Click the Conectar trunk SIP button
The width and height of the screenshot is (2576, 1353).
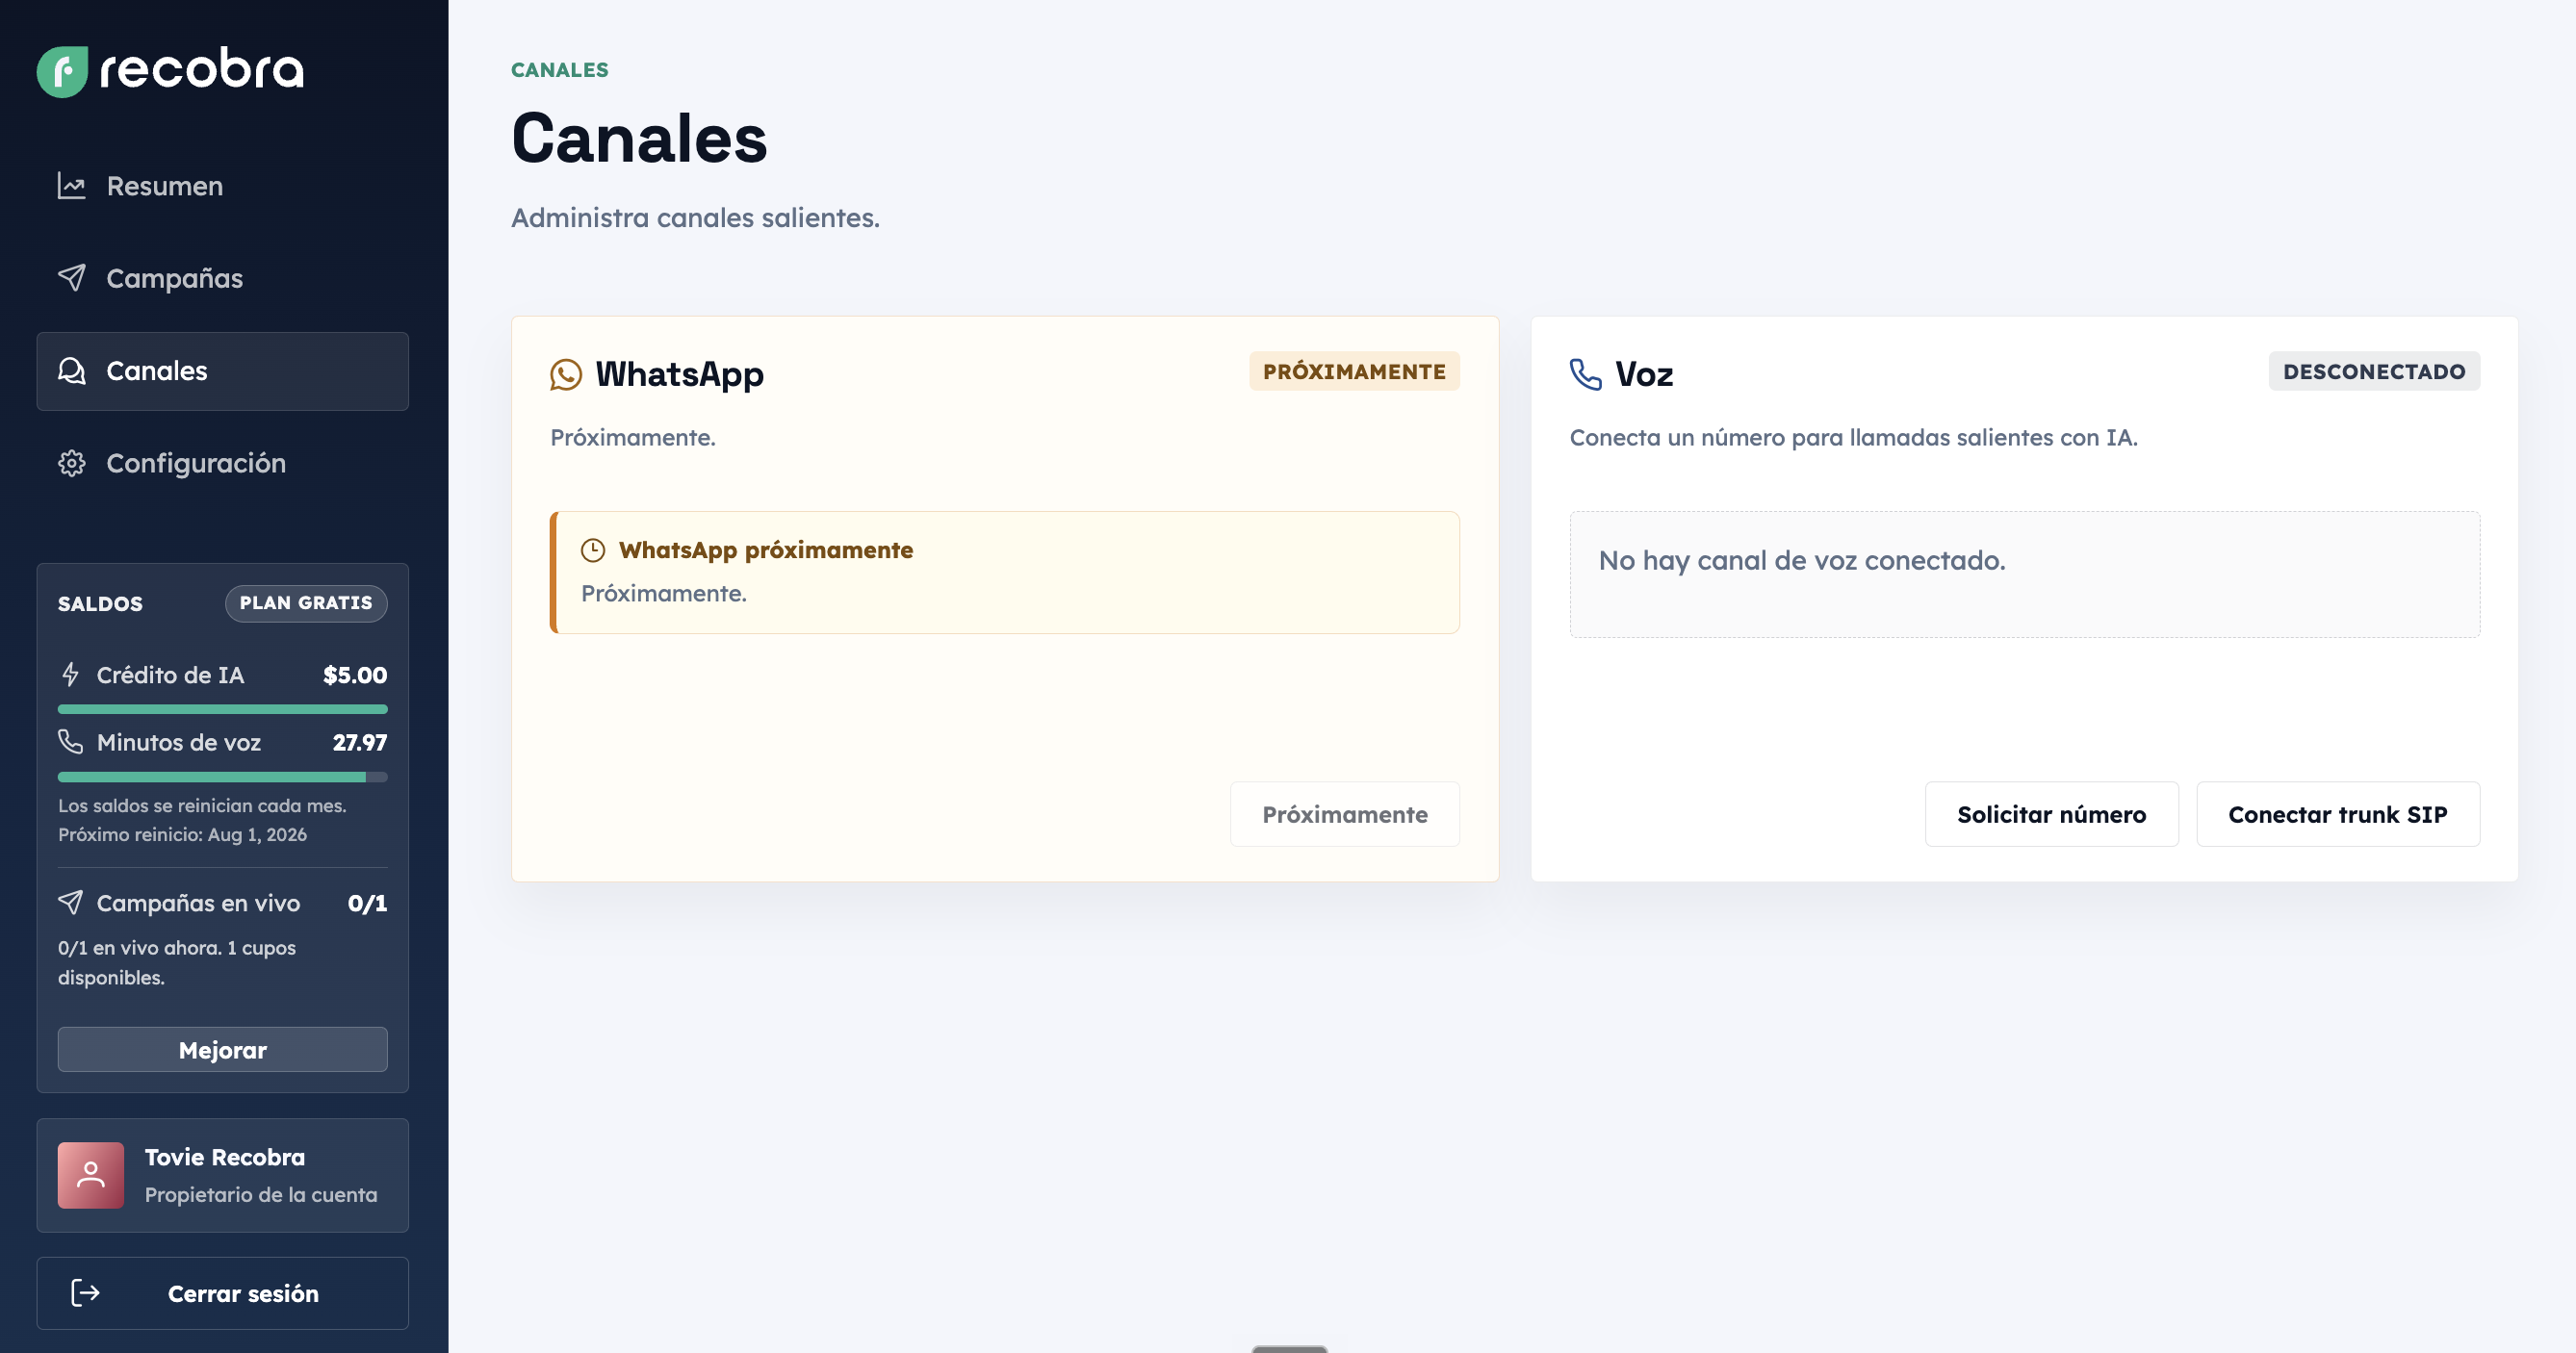2337,814
